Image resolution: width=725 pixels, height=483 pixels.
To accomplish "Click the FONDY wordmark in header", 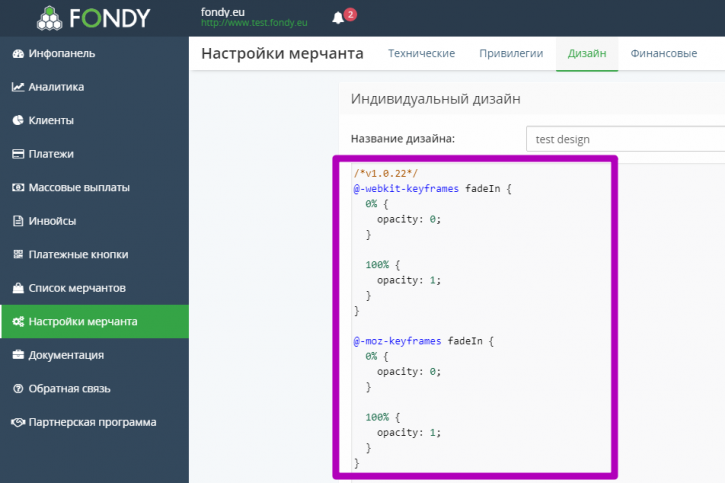I will click(110, 18).
